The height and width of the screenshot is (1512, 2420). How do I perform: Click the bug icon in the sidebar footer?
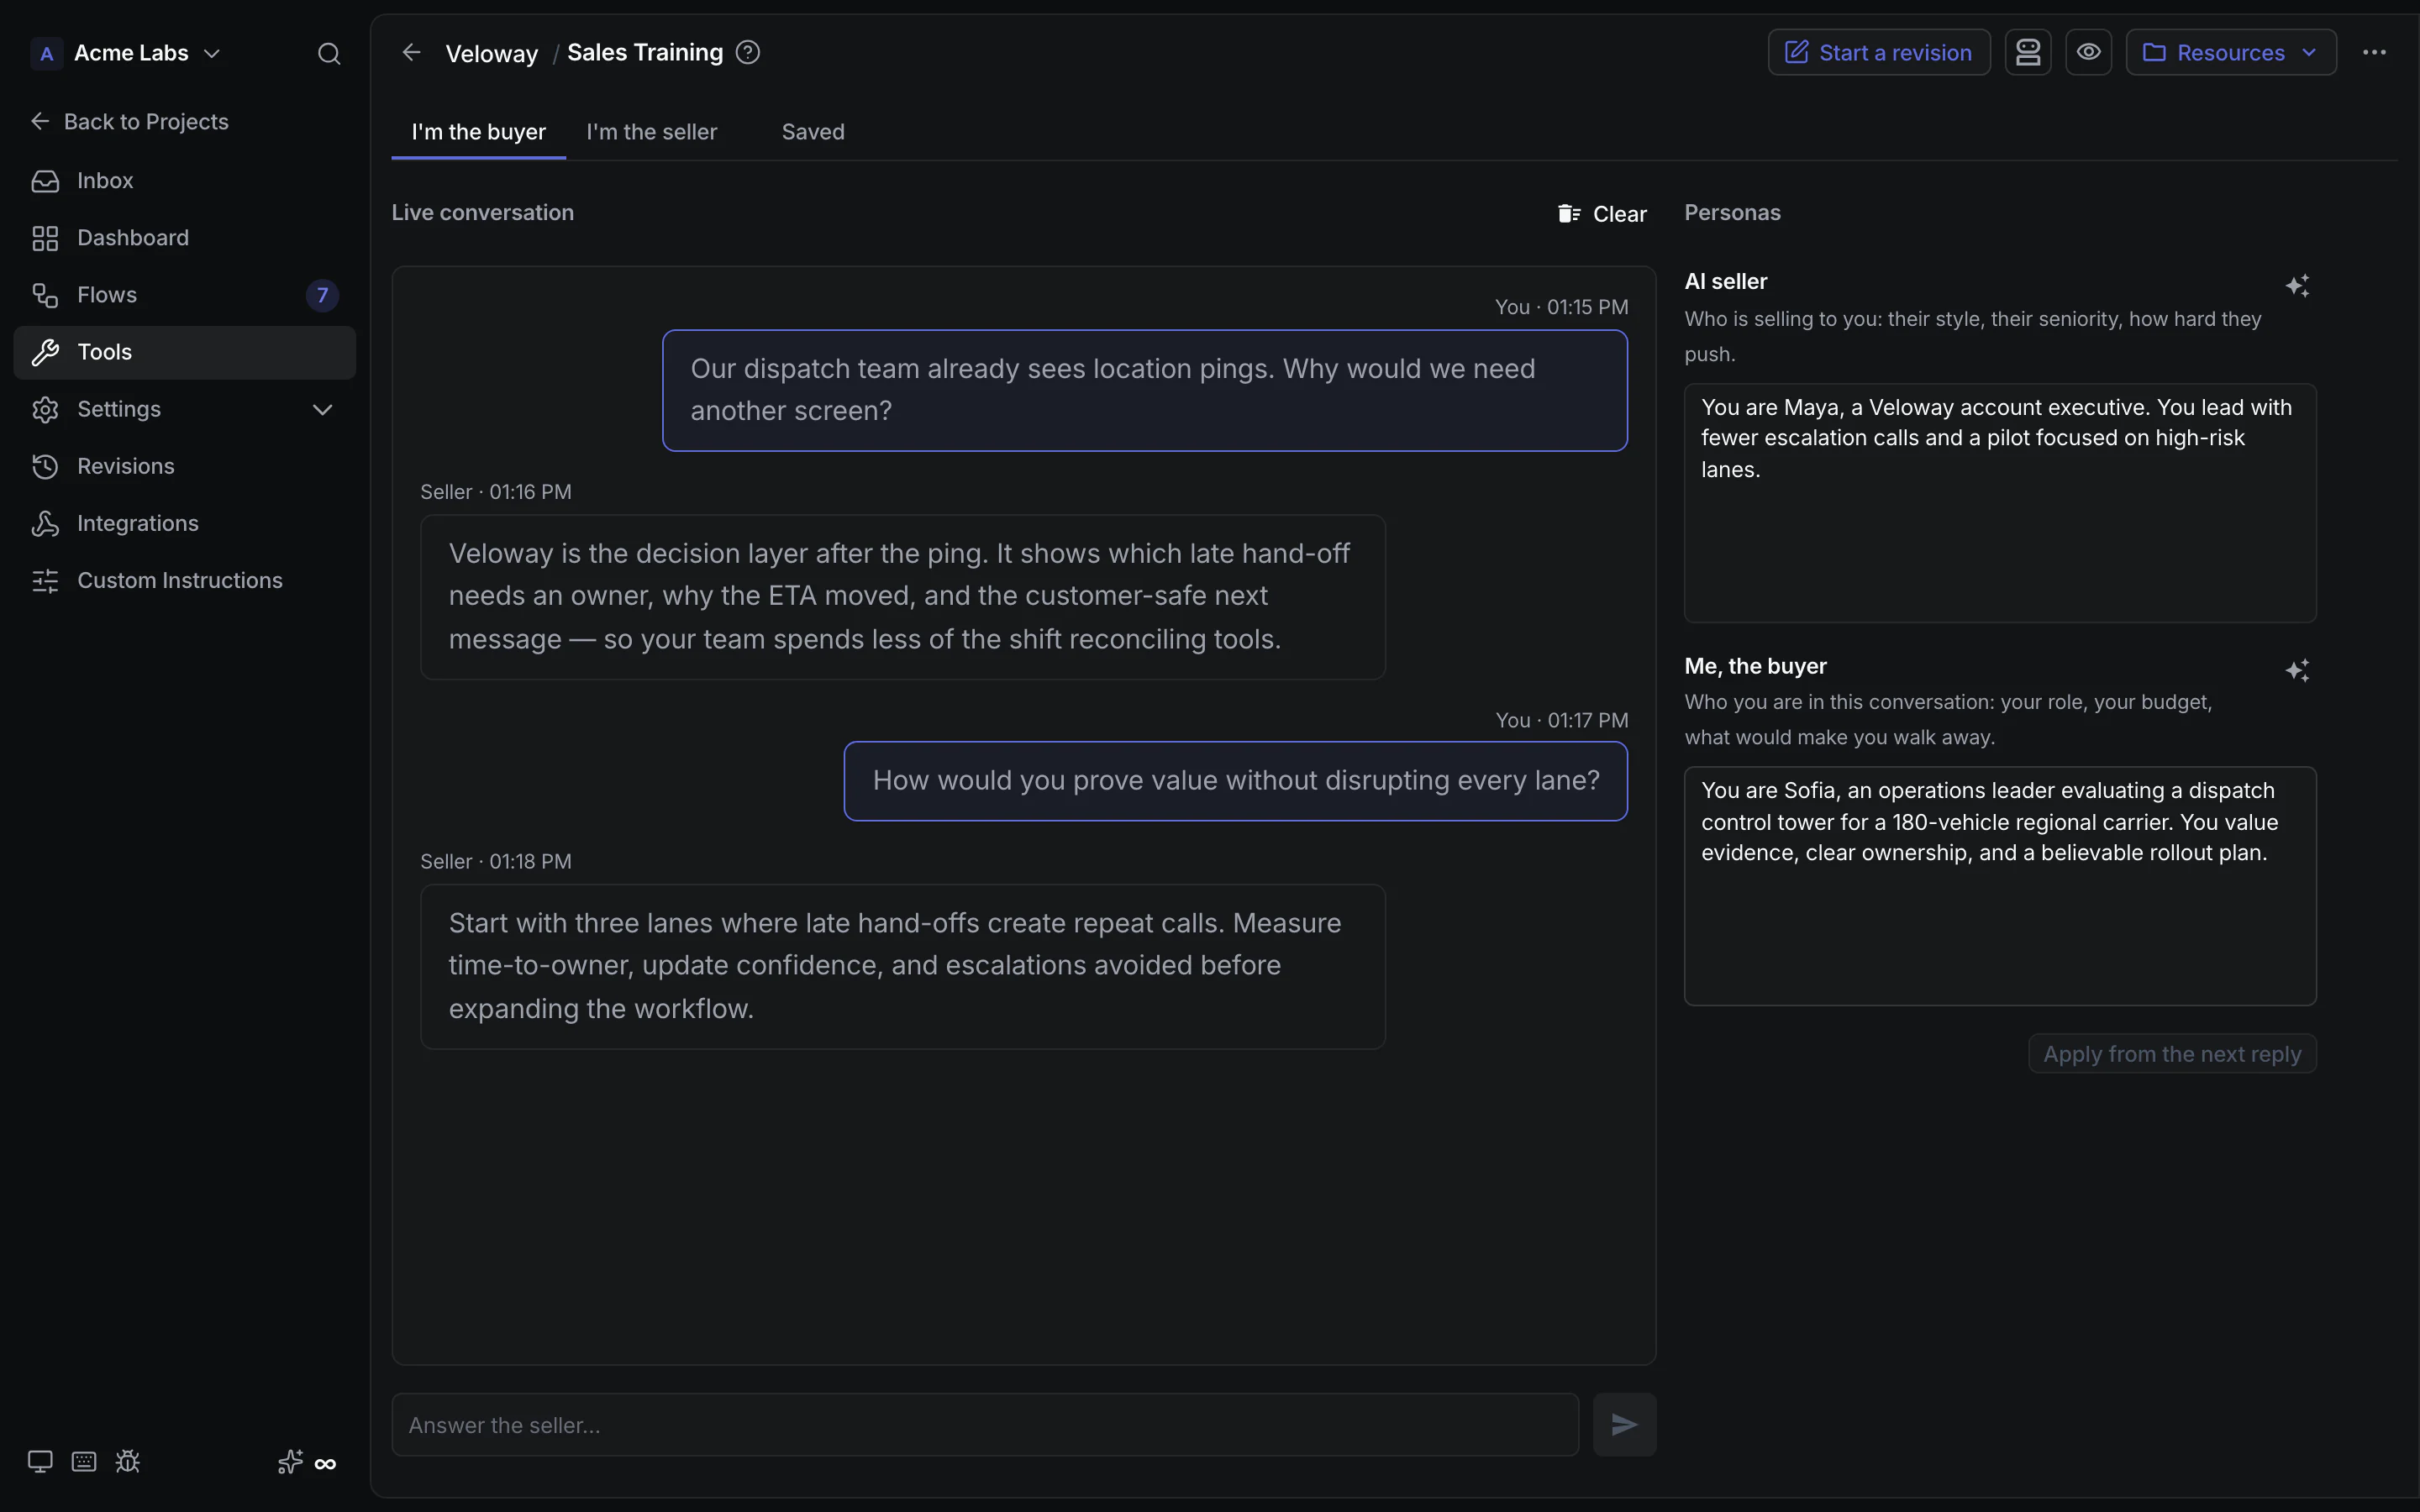tap(128, 1462)
